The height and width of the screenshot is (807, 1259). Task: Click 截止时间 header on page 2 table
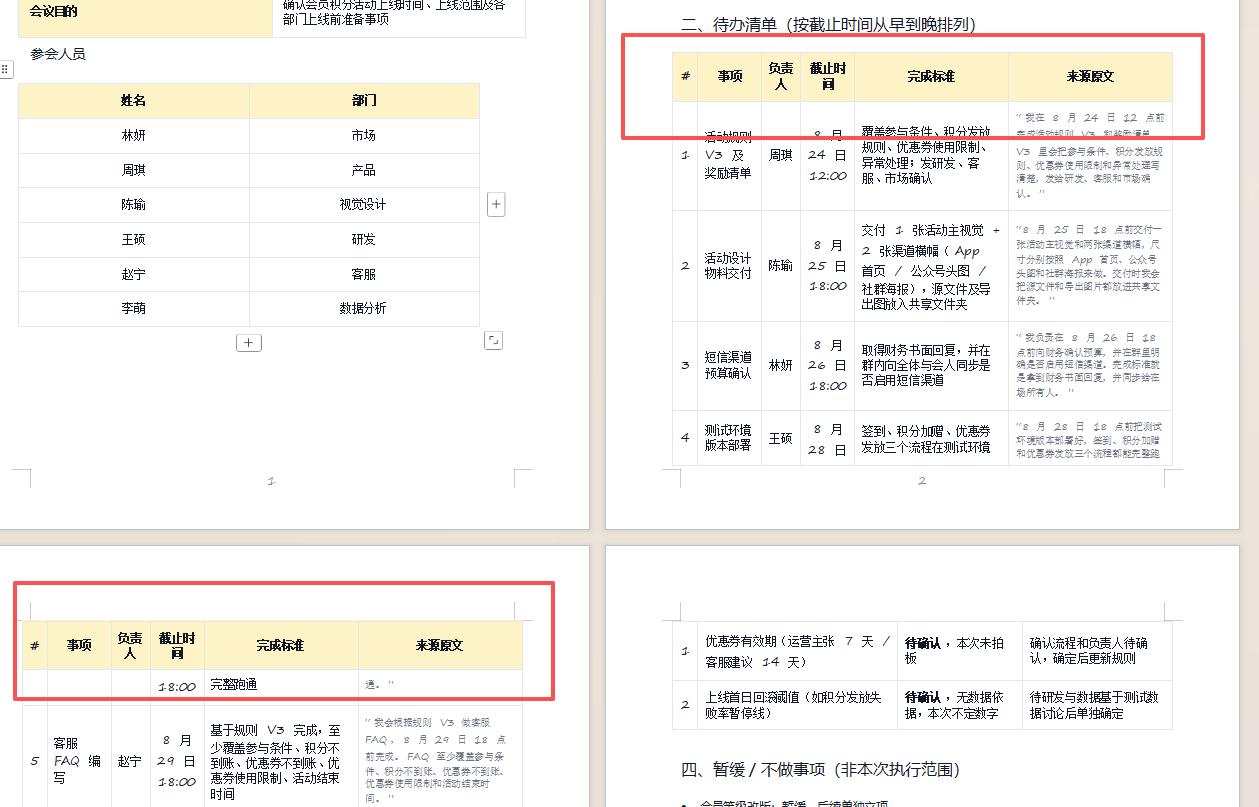click(x=828, y=76)
